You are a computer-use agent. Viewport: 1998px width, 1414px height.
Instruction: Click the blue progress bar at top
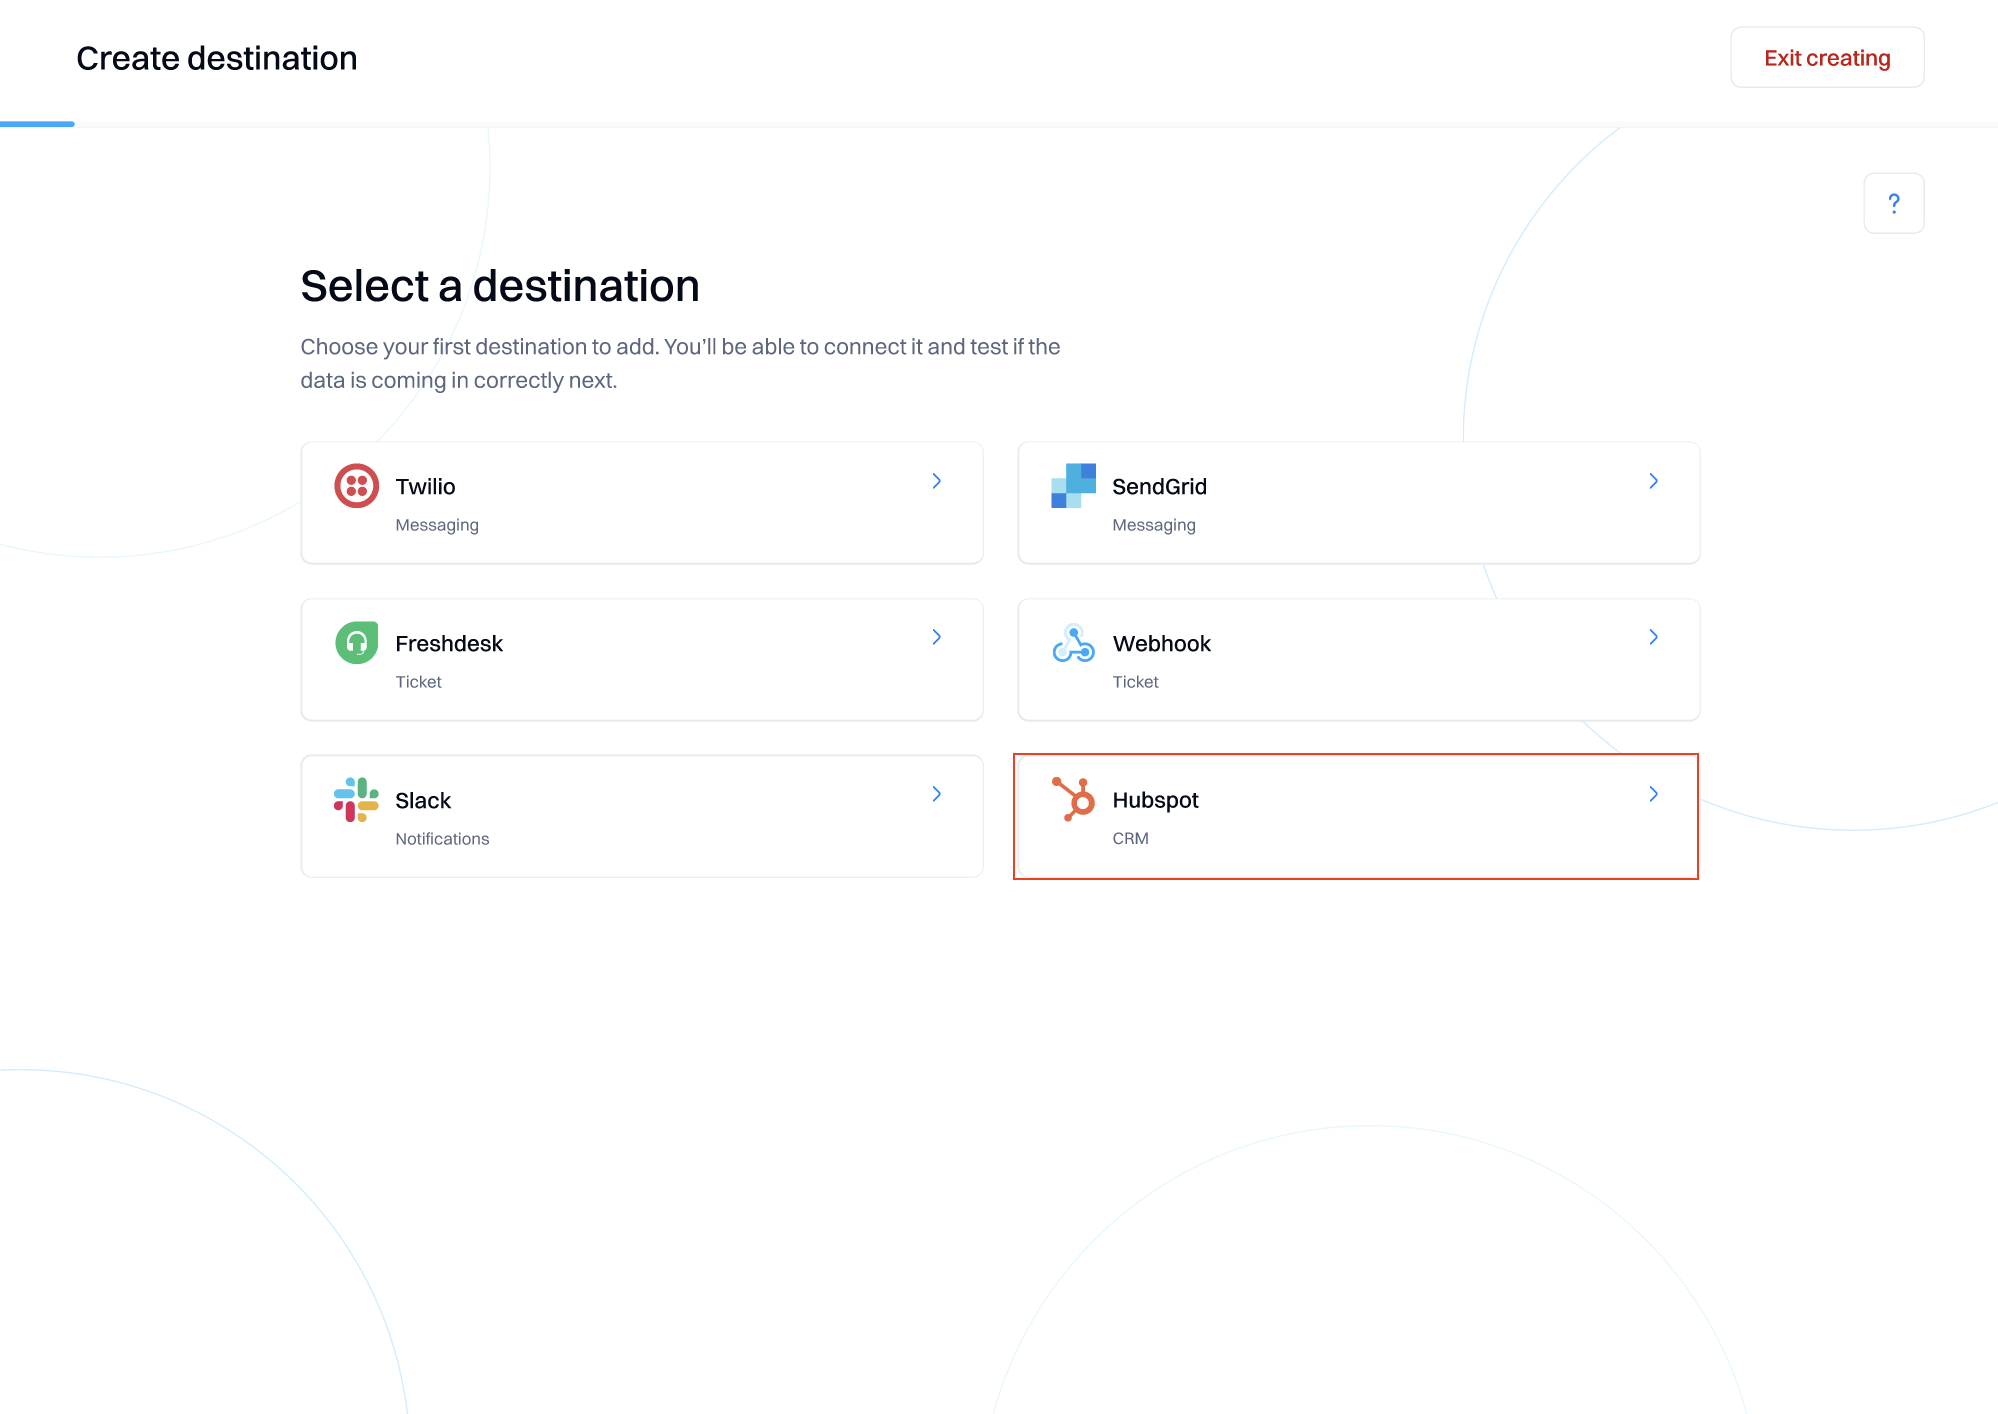tap(37, 124)
